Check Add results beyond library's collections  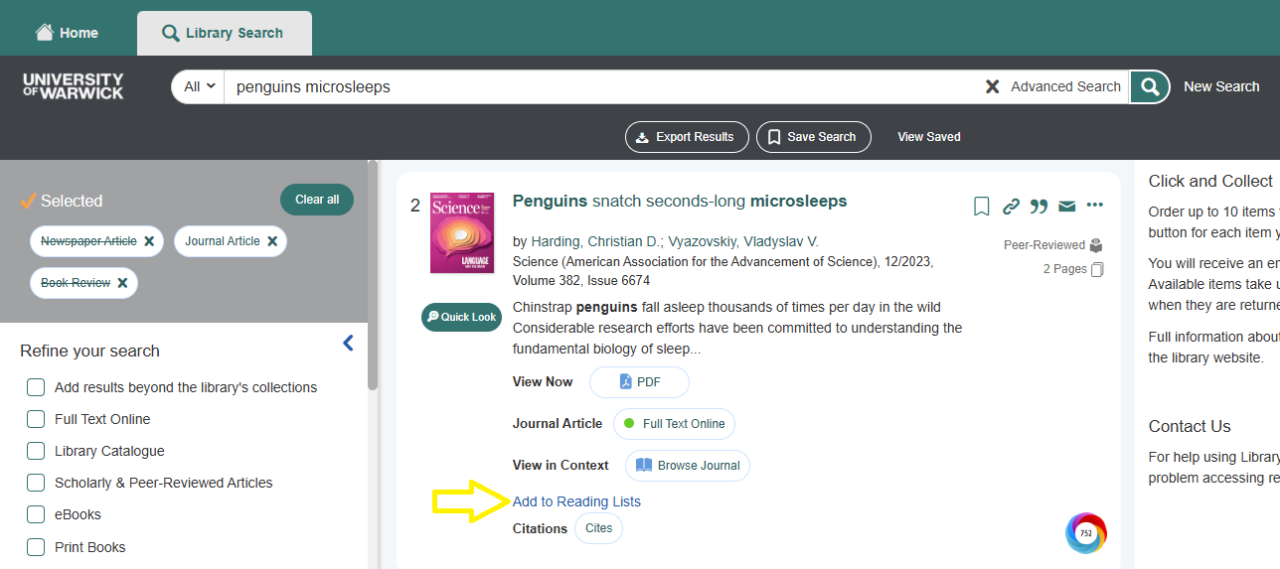click(x=36, y=387)
